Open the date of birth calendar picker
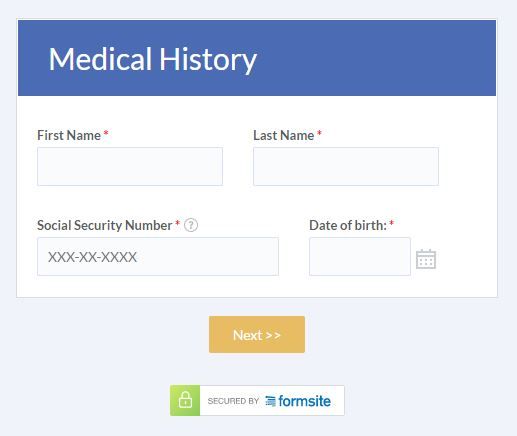Image resolution: width=517 pixels, height=436 pixels. tap(426, 259)
